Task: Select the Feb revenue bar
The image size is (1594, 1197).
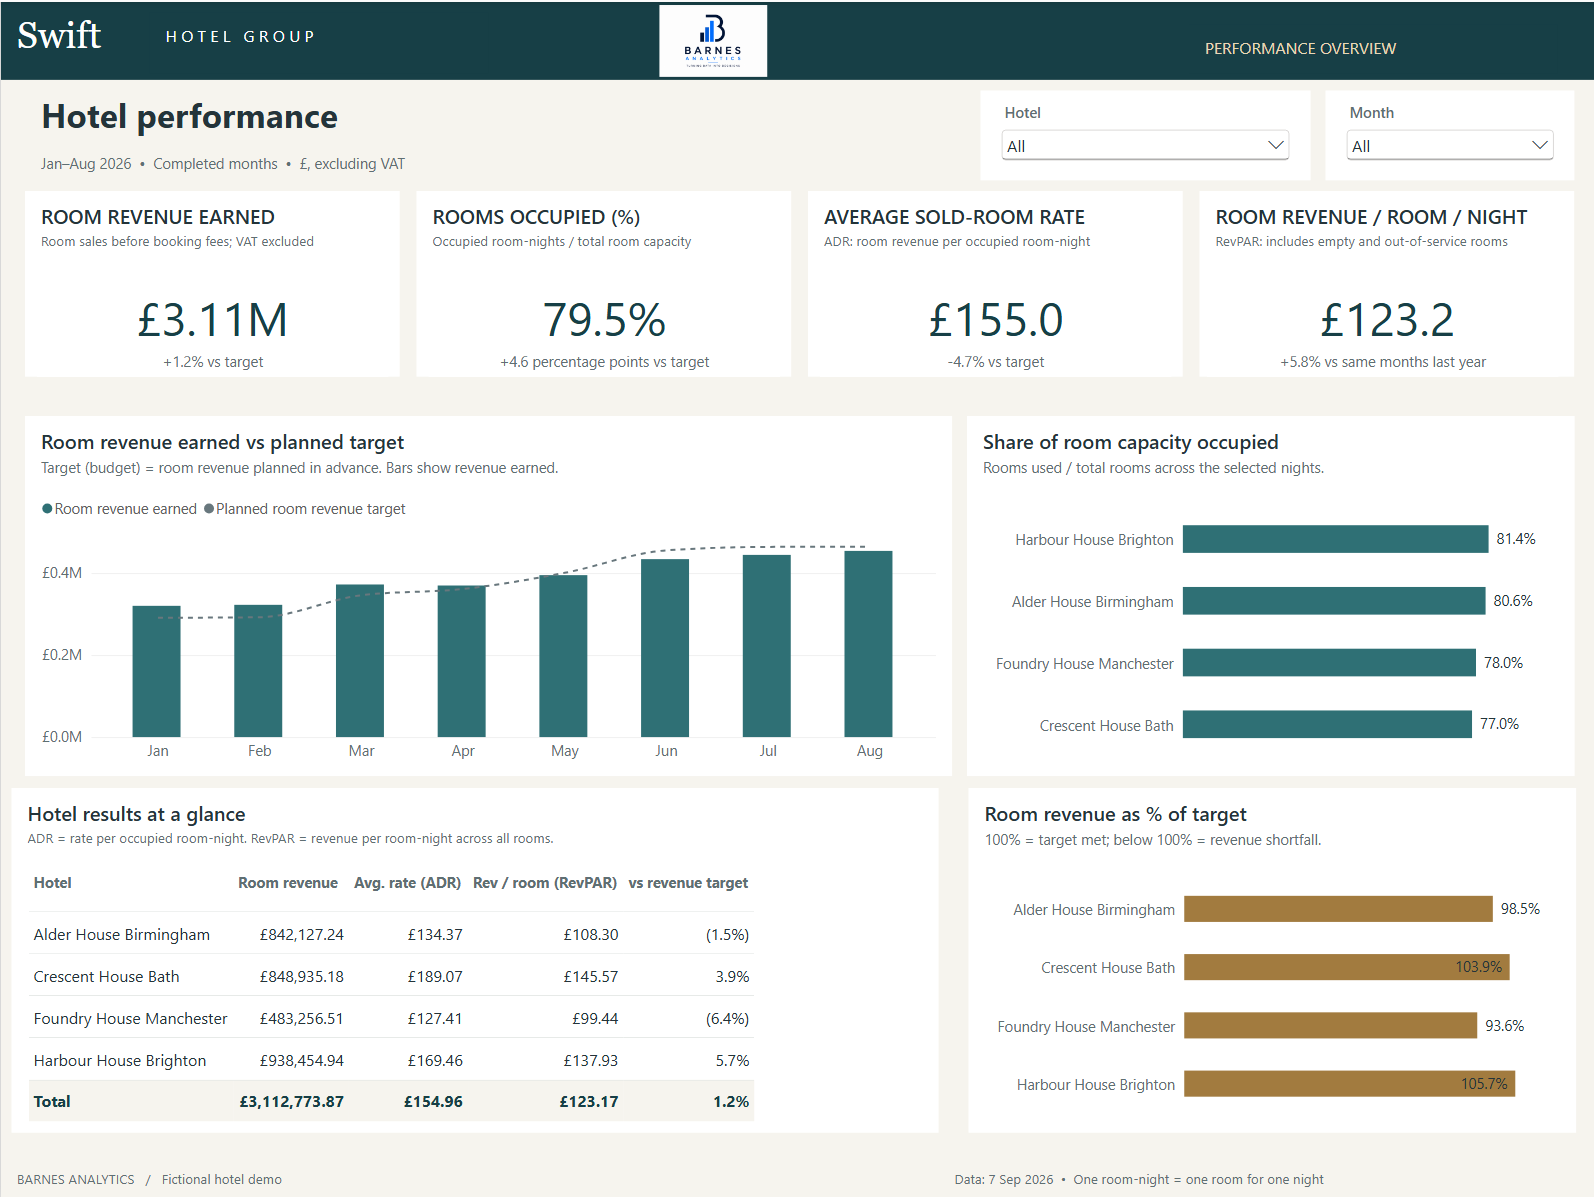Action: point(258,671)
